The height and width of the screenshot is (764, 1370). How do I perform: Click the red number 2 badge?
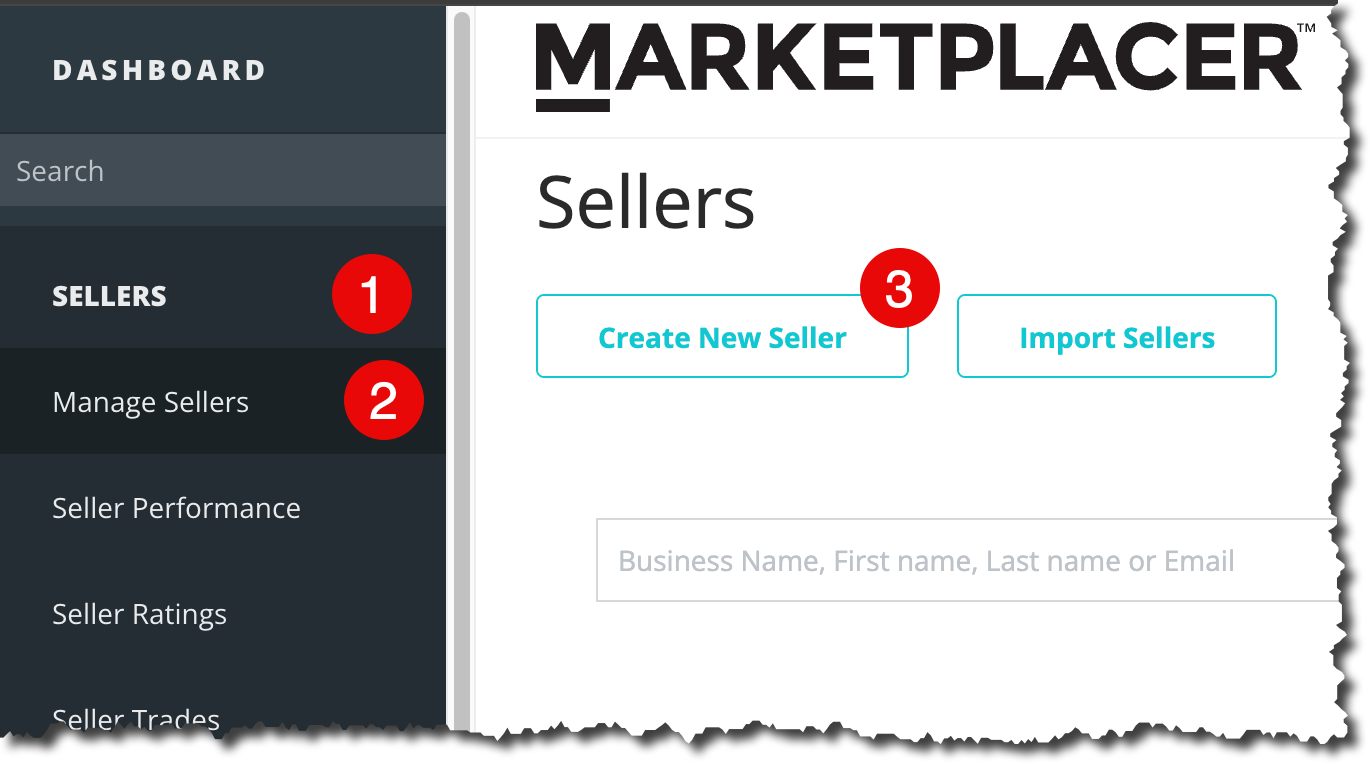384,402
